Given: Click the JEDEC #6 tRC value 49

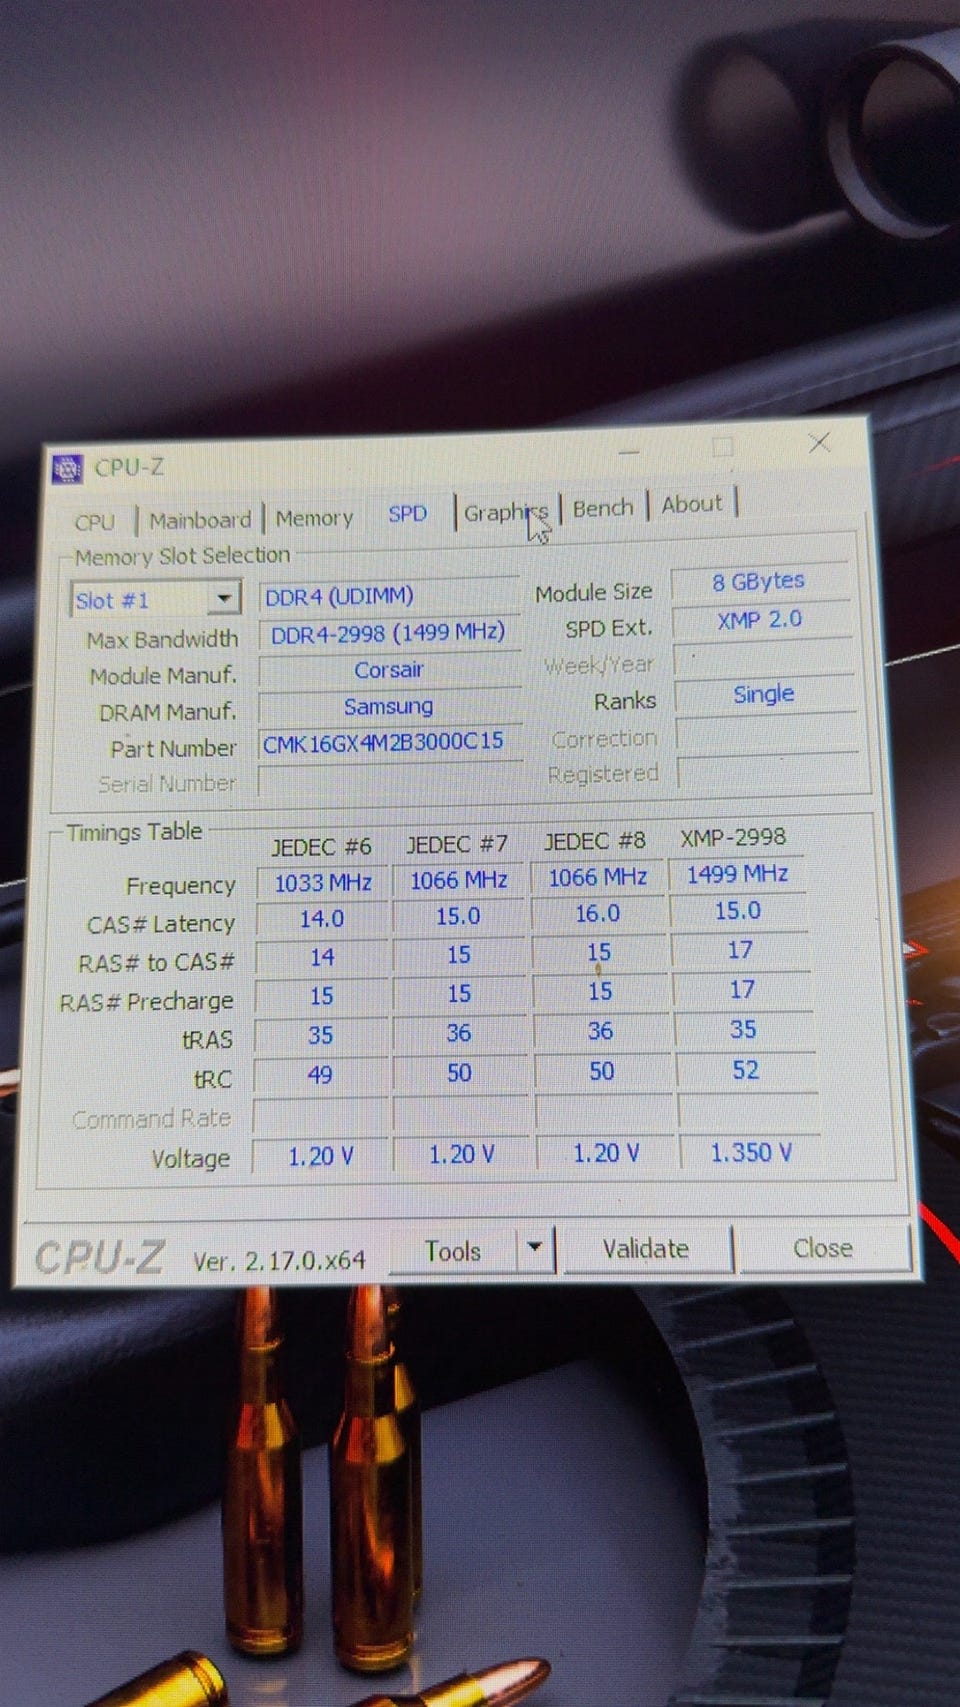Looking at the screenshot, I should (x=320, y=1076).
